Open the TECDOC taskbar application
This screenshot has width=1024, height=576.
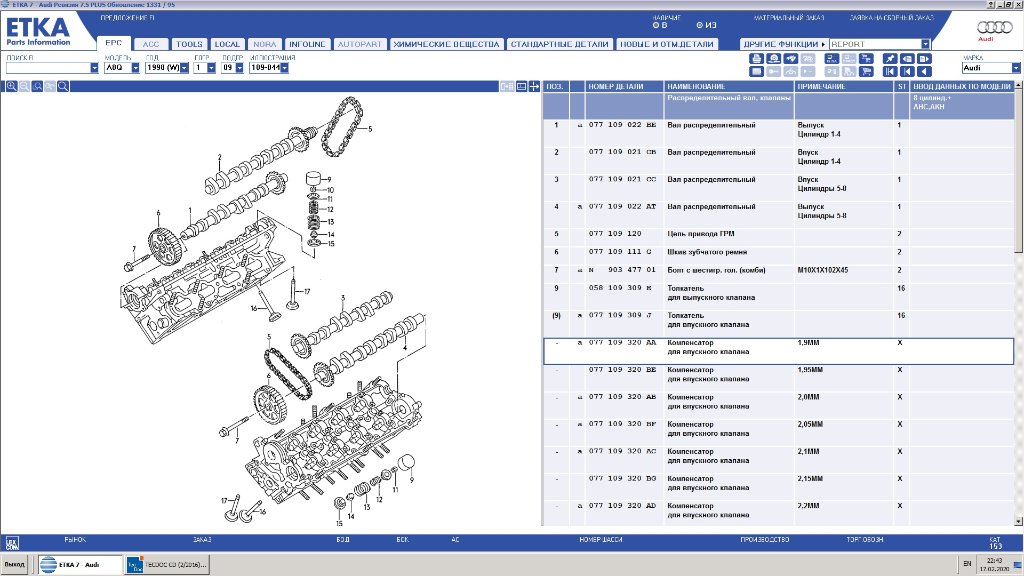pyautogui.click(x=166, y=565)
